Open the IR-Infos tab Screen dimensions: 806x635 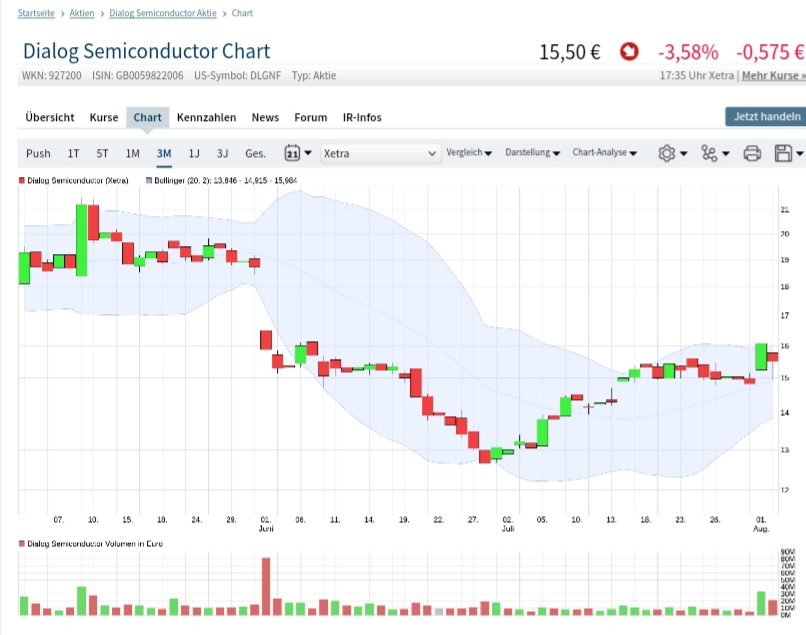(362, 117)
